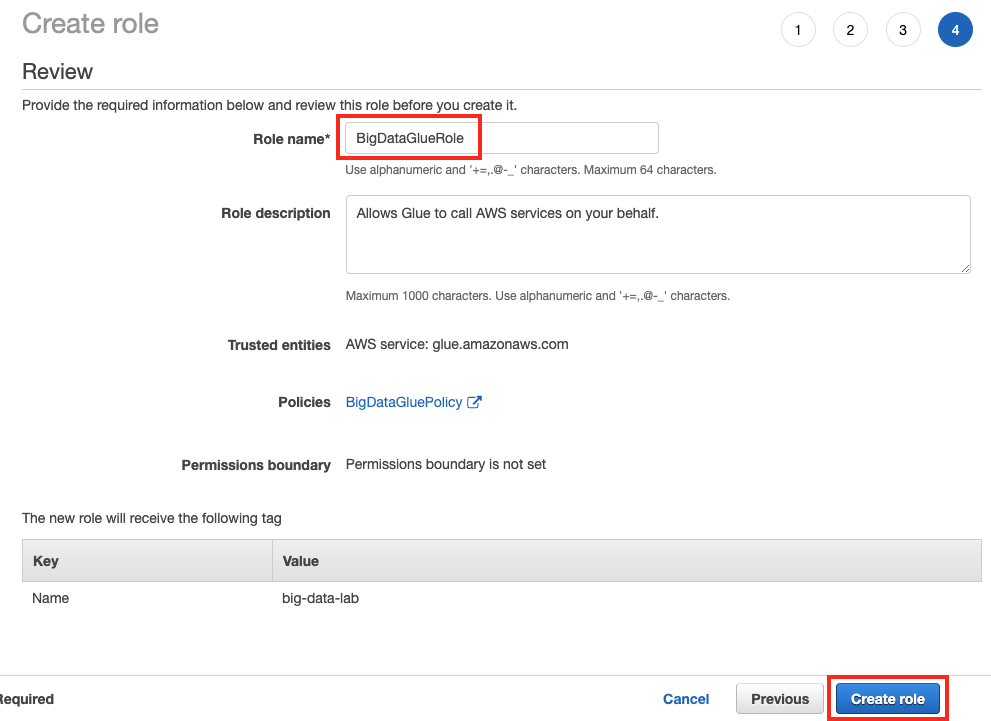
Task: Go back with the Previous button
Action: pyautogui.click(x=780, y=699)
